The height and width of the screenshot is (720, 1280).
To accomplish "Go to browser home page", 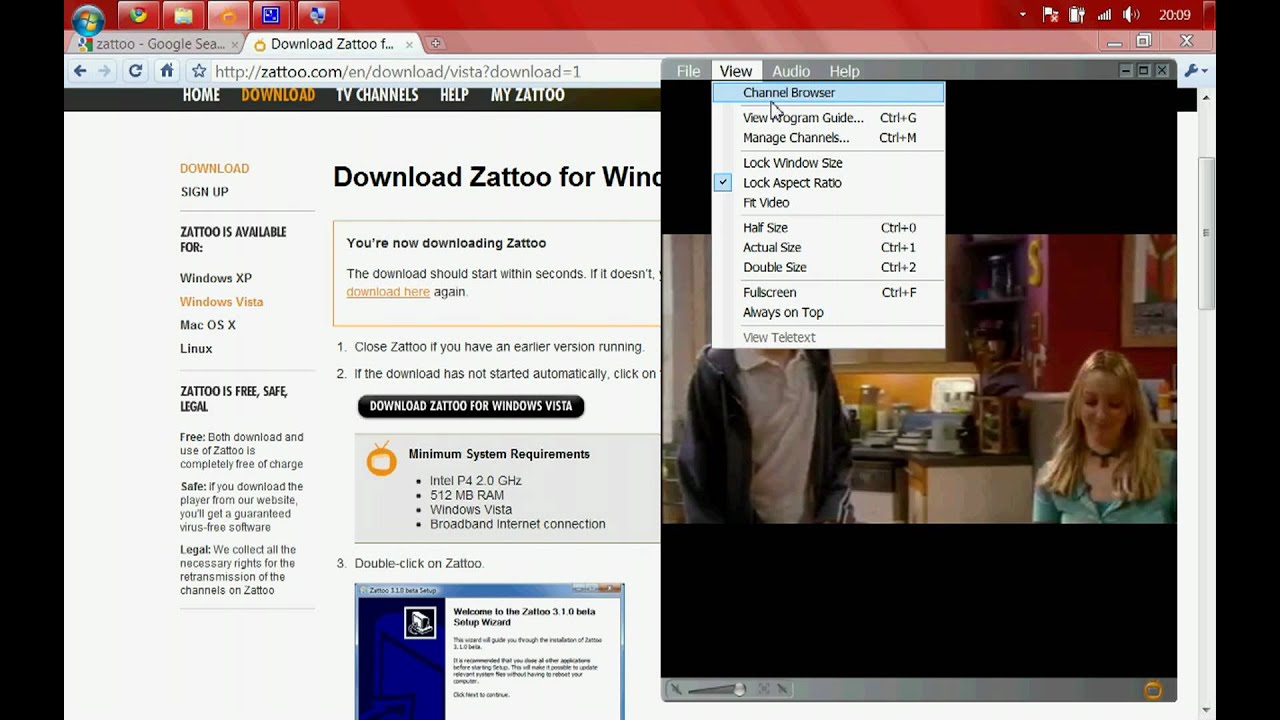I will click(x=167, y=71).
